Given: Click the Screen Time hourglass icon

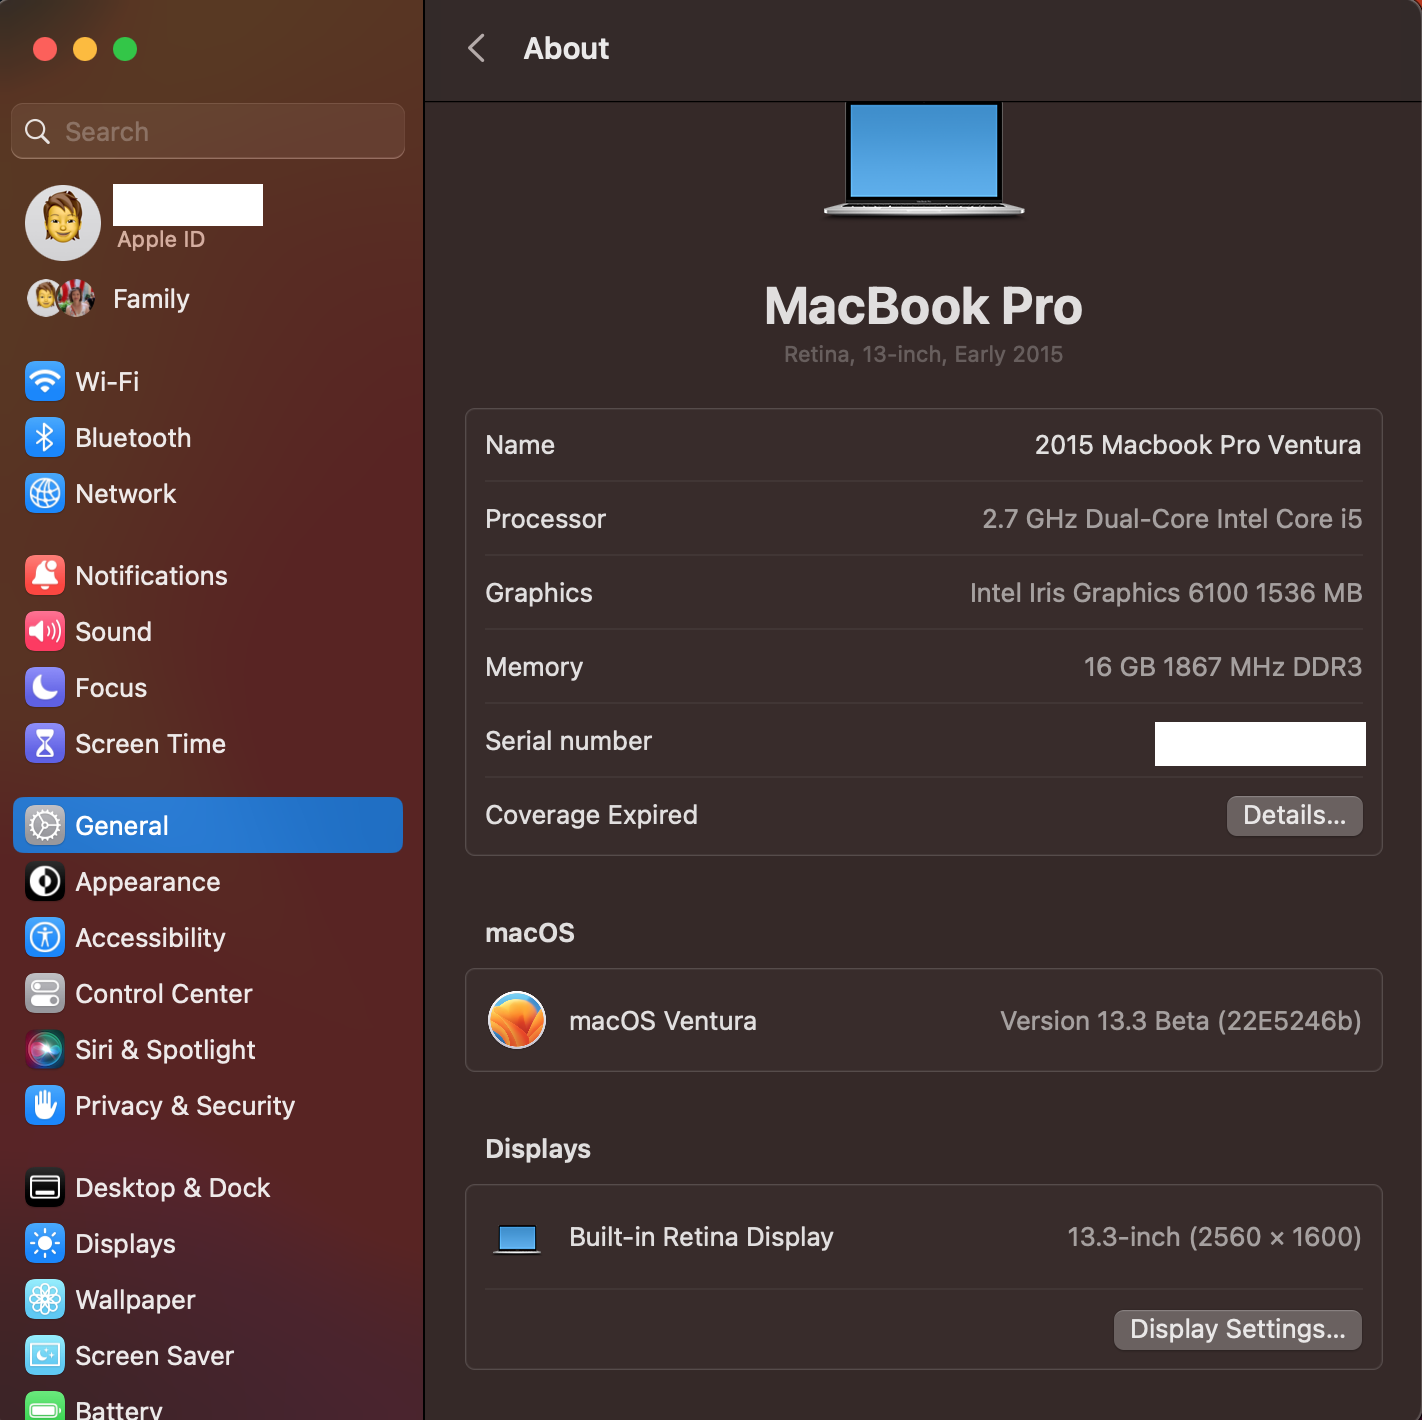Looking at the screenshot, I should (45, 743).
